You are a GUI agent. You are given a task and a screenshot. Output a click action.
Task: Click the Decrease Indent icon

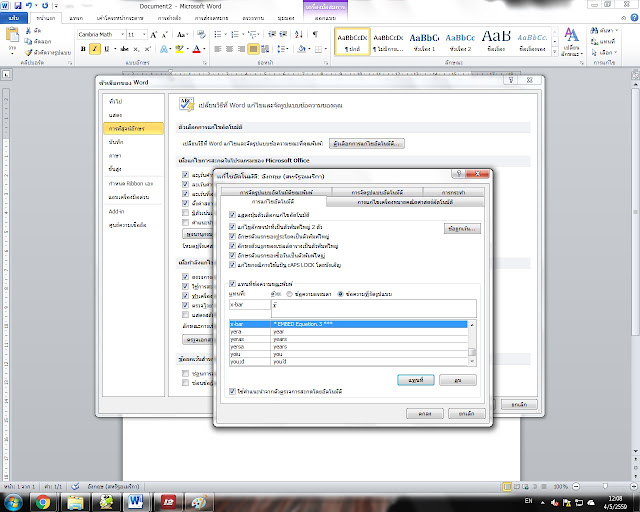coord(272,35)
